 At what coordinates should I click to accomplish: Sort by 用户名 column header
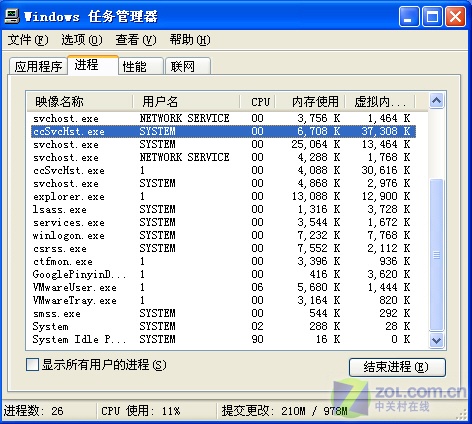pos(186,101)
